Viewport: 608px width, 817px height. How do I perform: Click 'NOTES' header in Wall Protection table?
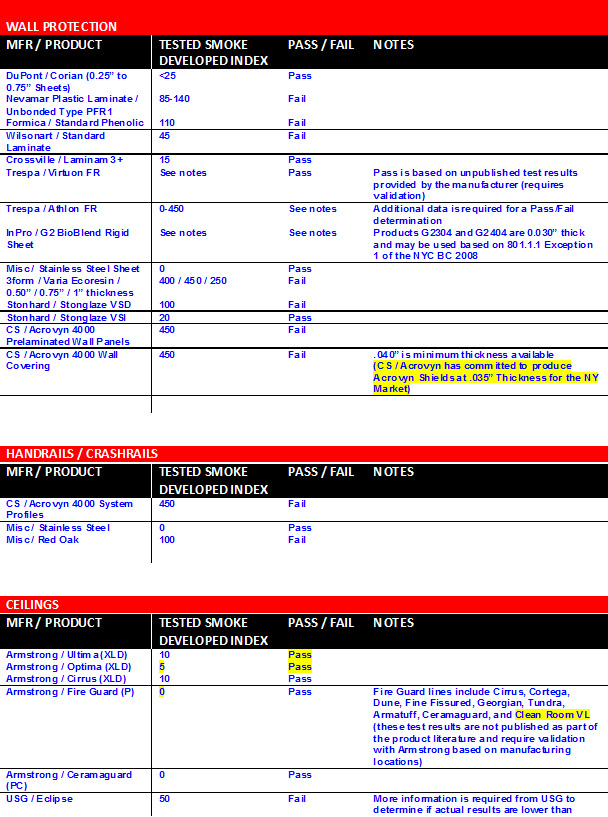click(393, 45)
